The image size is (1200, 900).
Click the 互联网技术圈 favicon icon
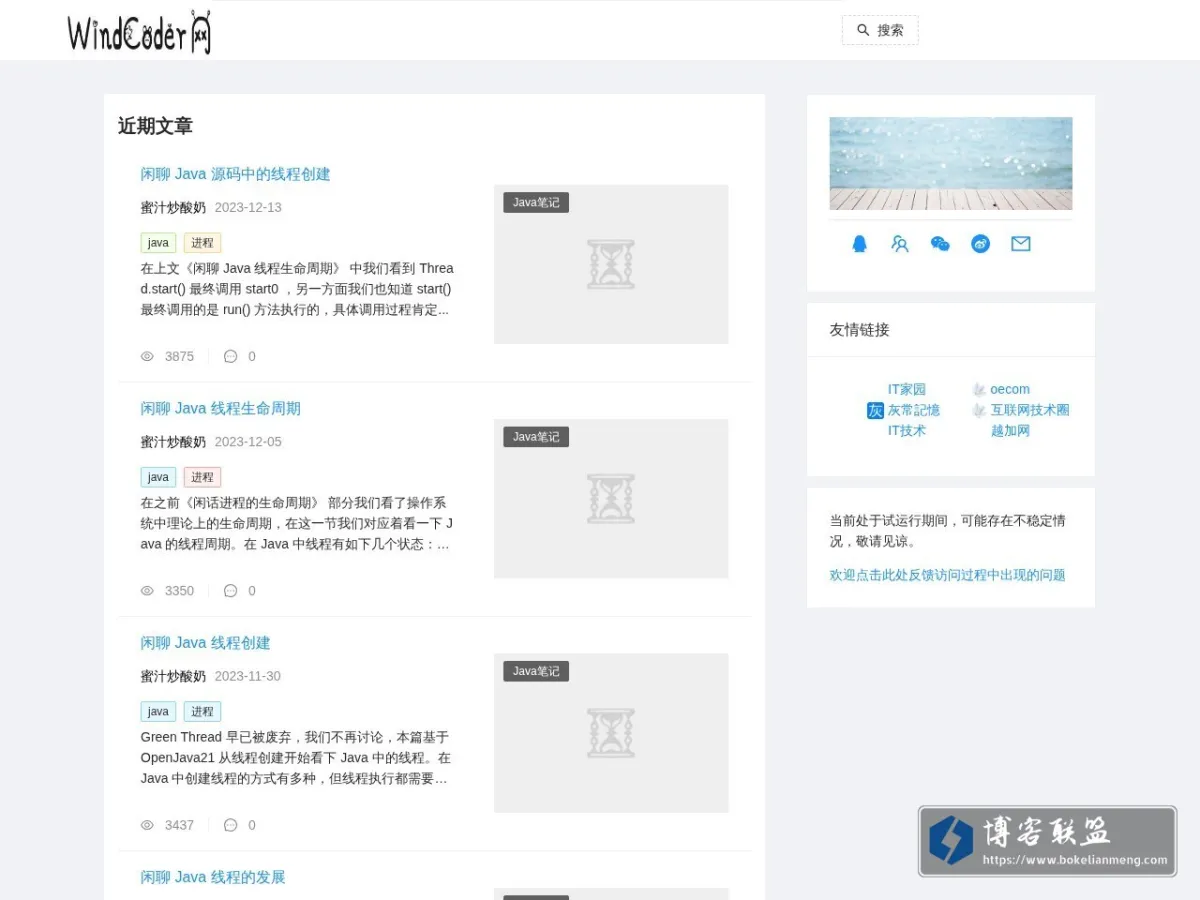tap(979, 410)
